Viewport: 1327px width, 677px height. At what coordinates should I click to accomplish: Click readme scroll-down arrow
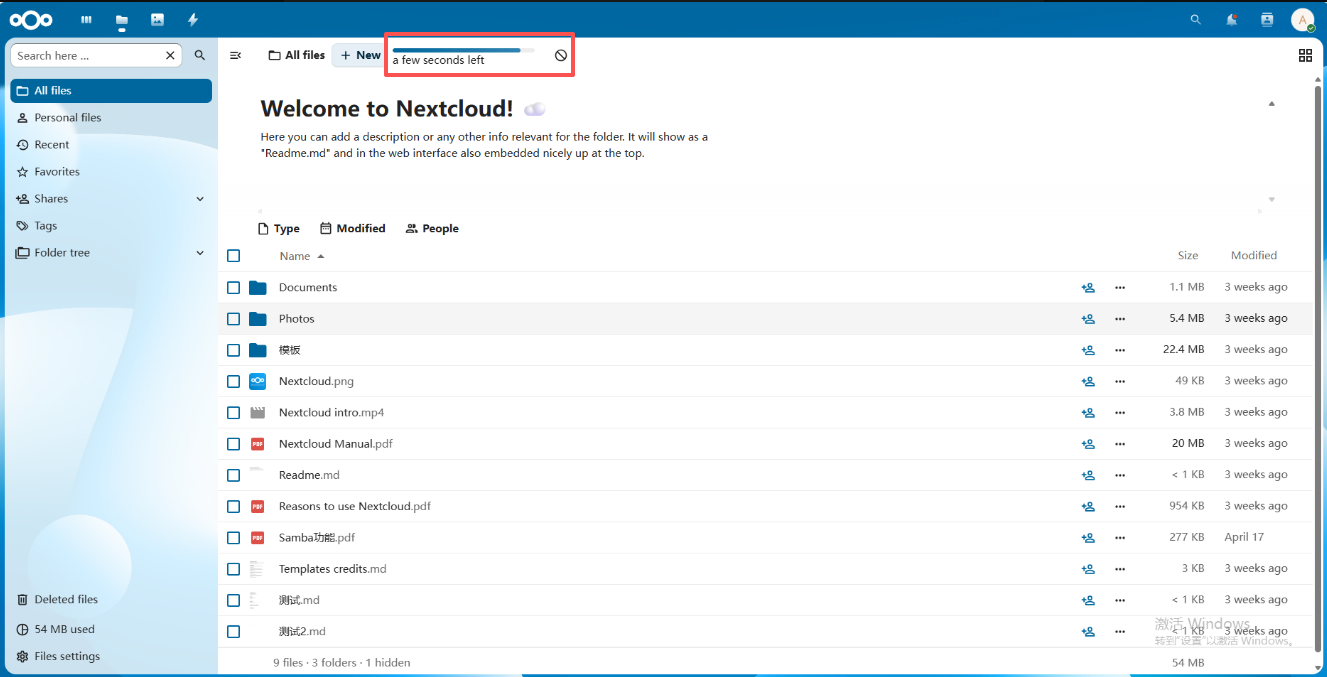pyautogui.click(x=1272, y=200)
